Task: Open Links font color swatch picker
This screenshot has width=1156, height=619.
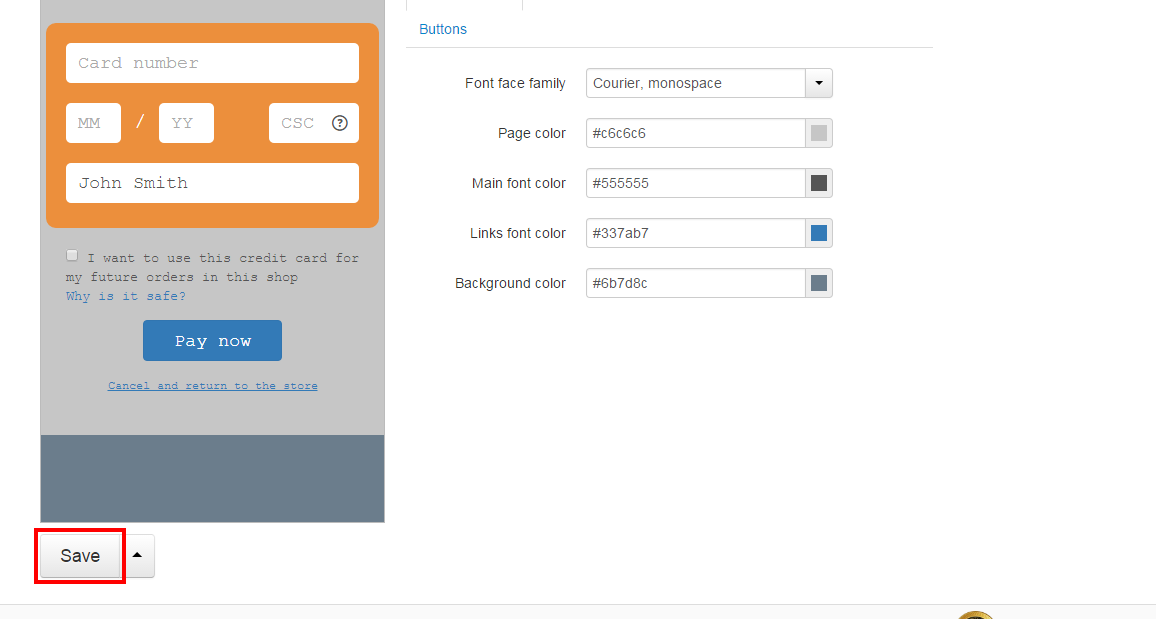Action: tap(818, 234)
